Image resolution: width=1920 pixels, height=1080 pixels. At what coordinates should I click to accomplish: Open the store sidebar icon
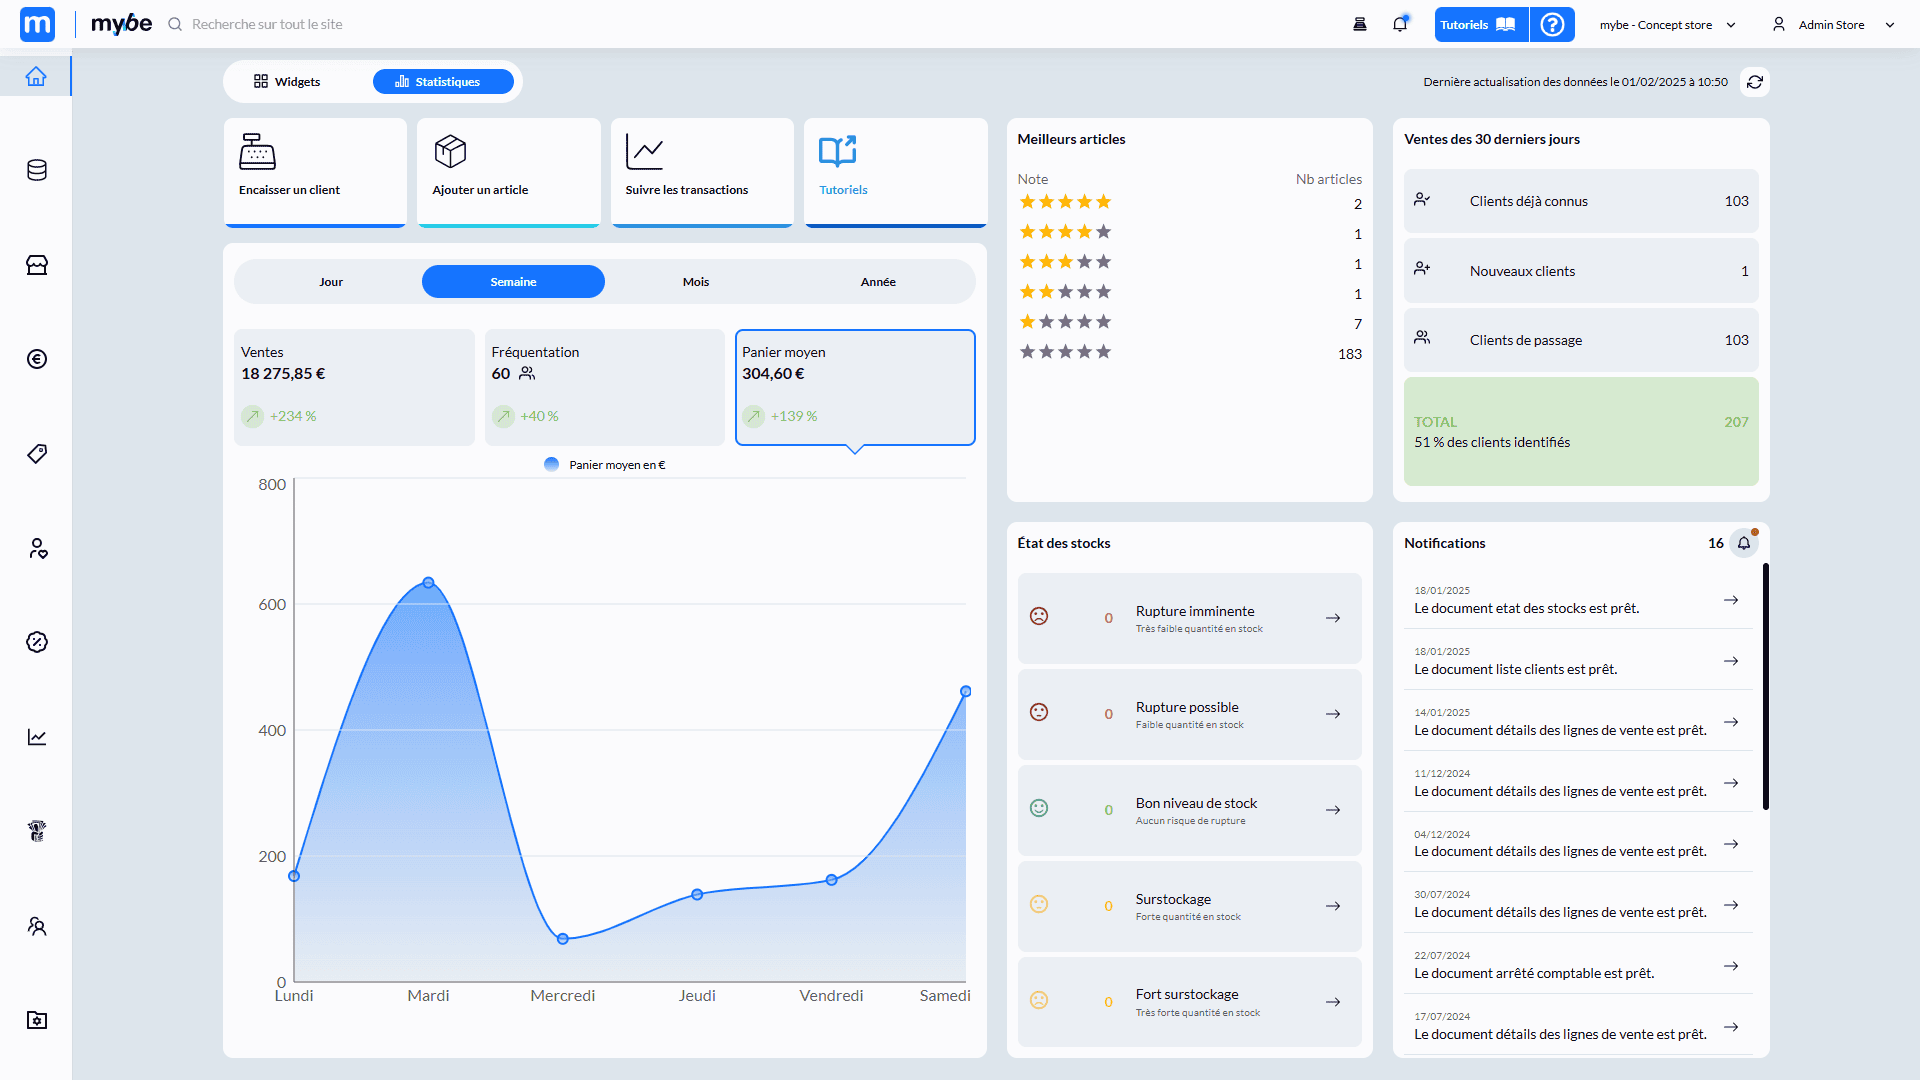coord(37,265)
